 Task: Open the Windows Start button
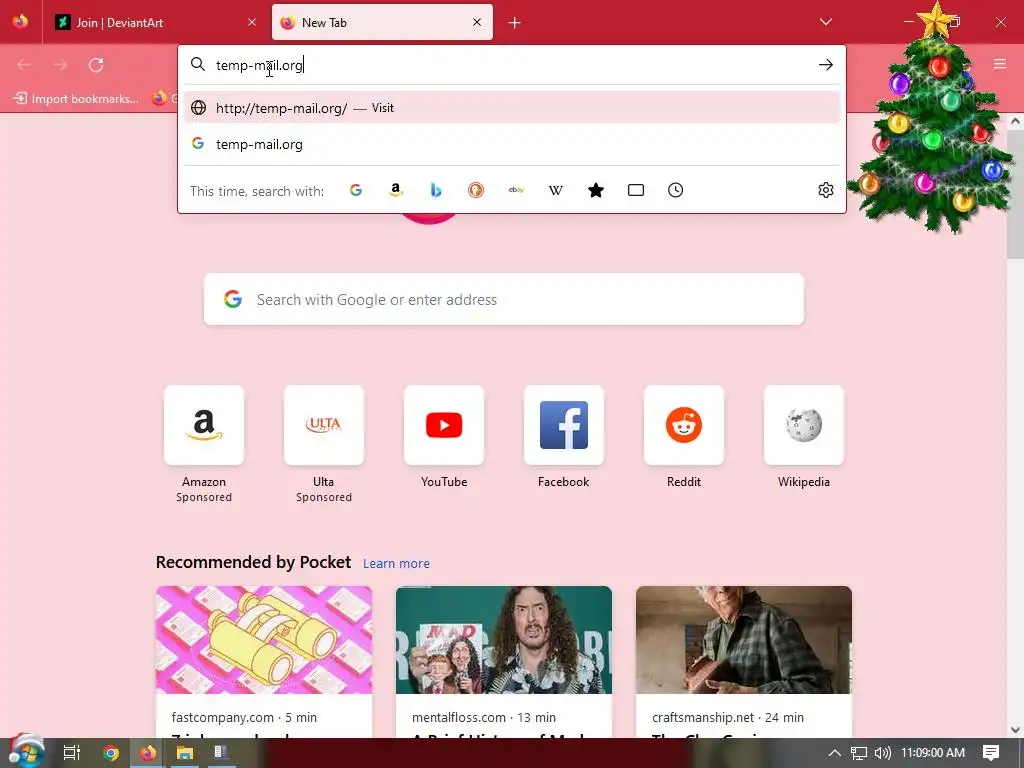tap(25, 752)
